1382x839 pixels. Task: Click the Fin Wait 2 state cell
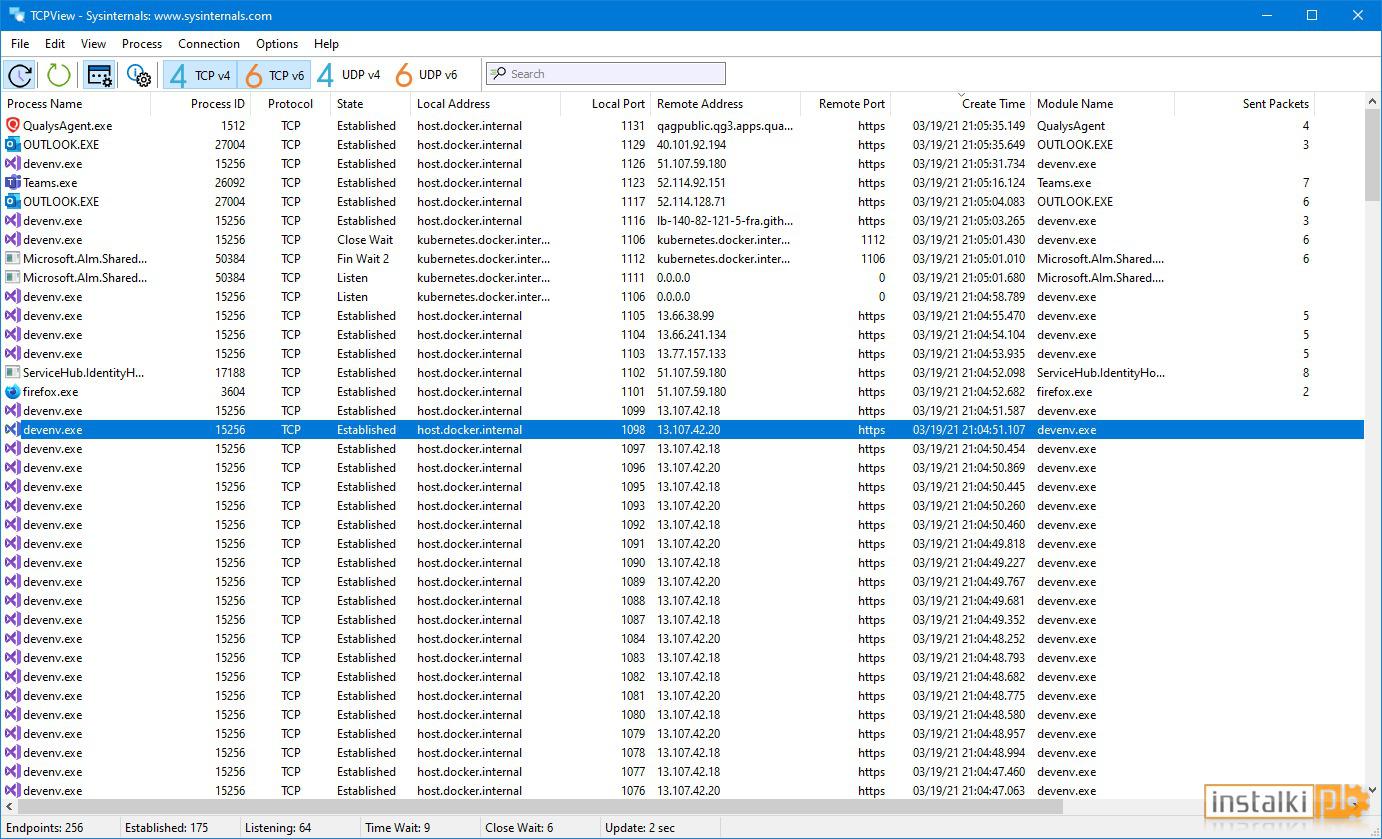(x=363, y=259)
